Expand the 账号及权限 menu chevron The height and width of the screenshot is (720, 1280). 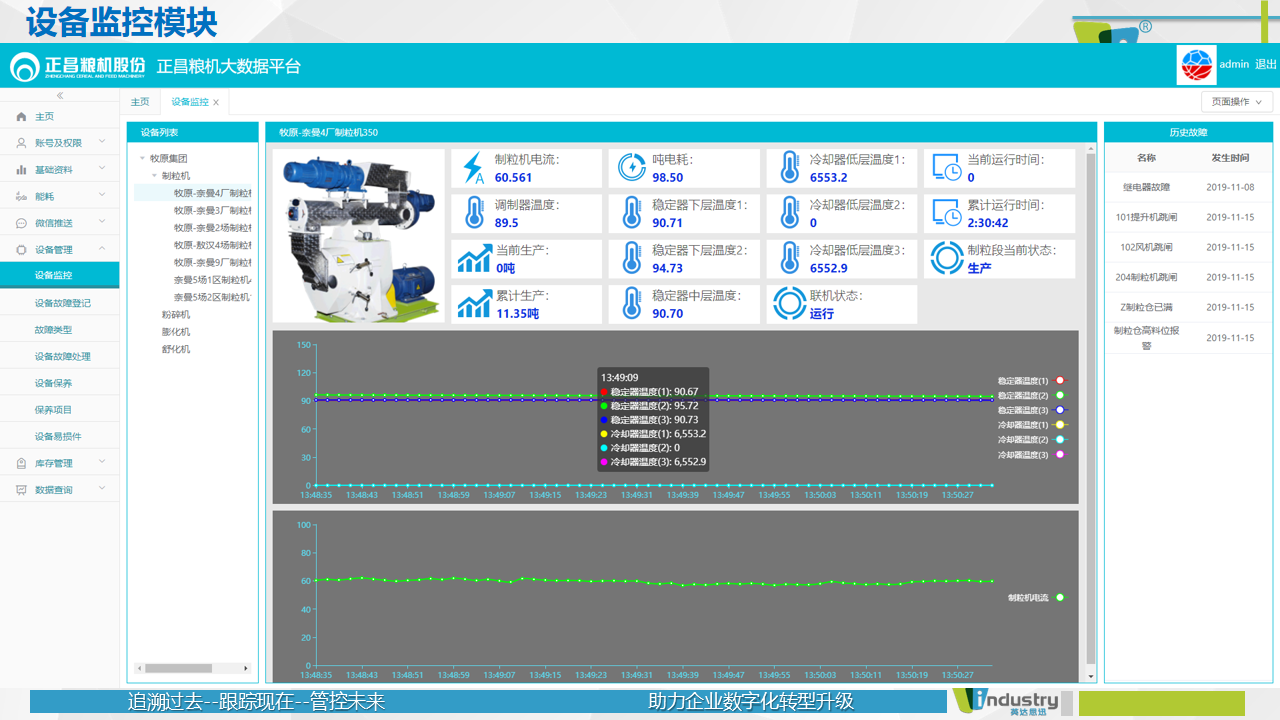(x=102, y=143)
